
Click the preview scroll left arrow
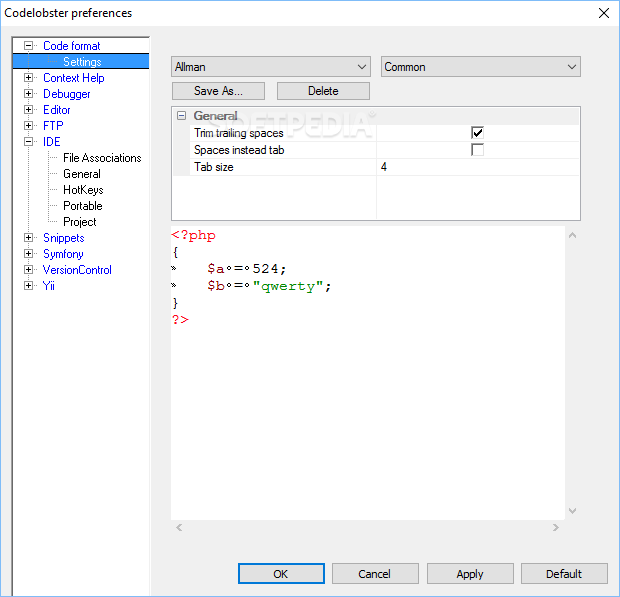tap(179, 527)
